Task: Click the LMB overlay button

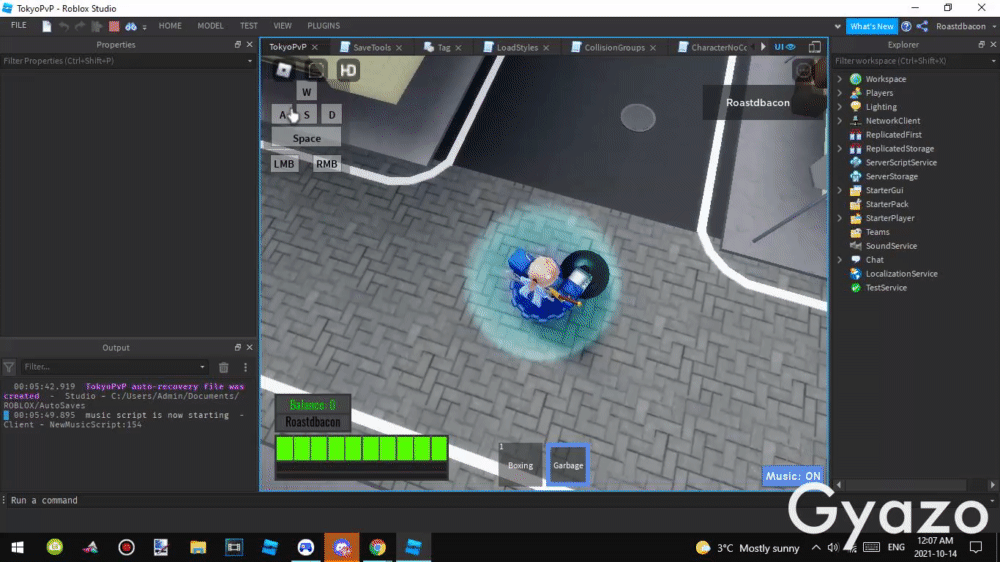Action: 284,164
